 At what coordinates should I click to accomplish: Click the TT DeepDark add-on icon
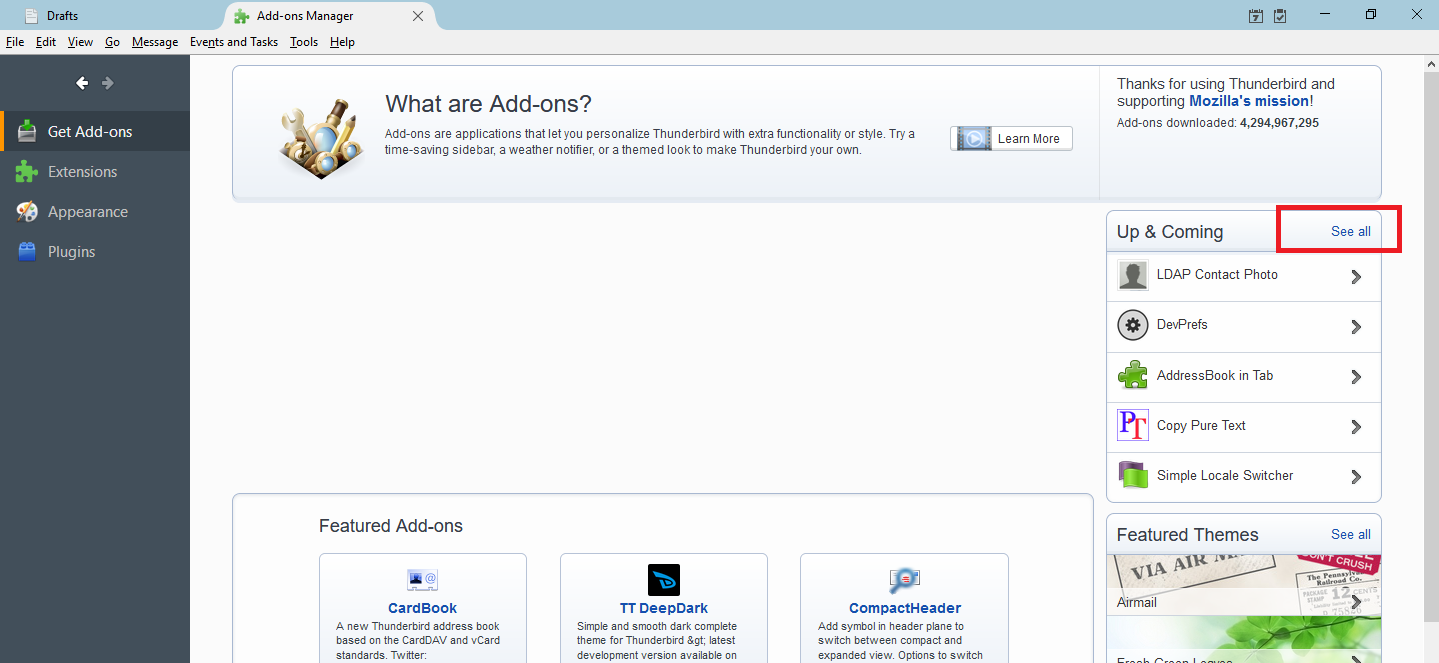click(663, 580)
